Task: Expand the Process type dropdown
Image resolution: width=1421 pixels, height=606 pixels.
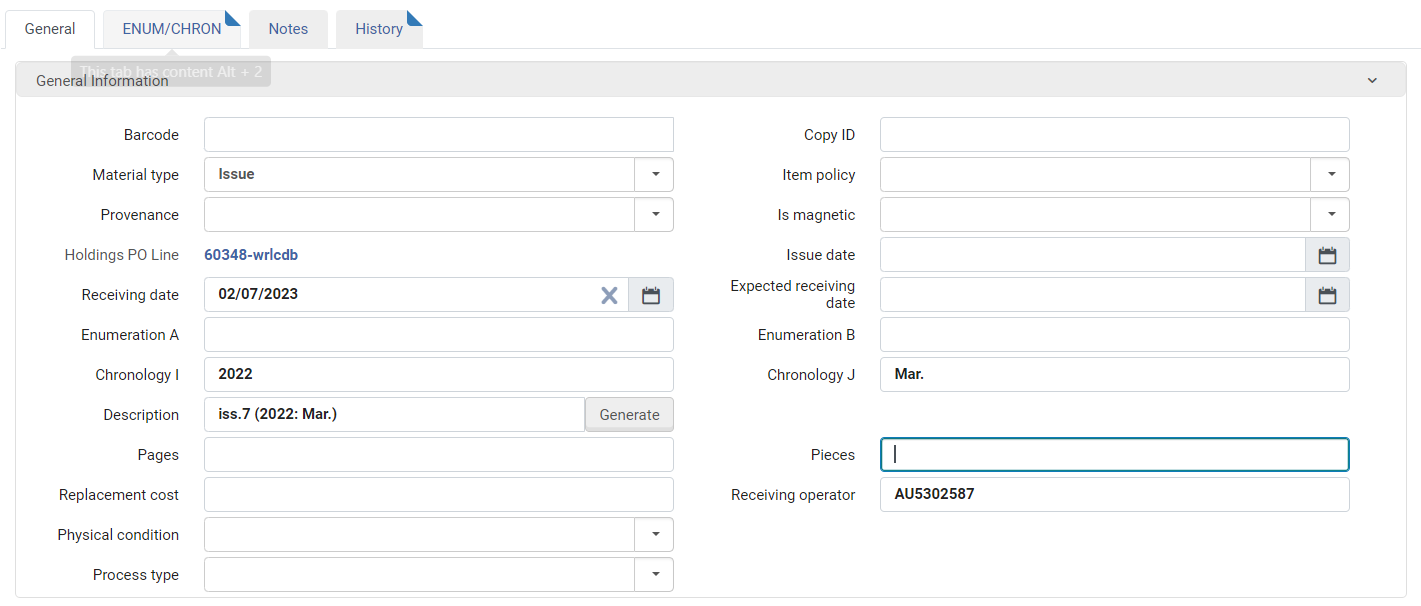Action: (x=655, y=574)
